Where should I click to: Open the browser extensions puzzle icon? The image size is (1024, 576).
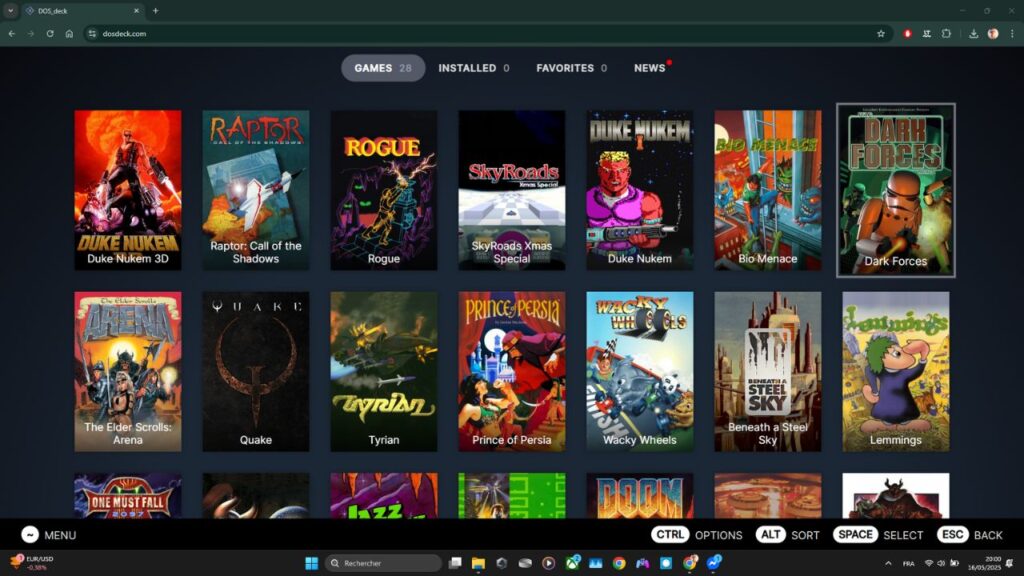point(946,33)
